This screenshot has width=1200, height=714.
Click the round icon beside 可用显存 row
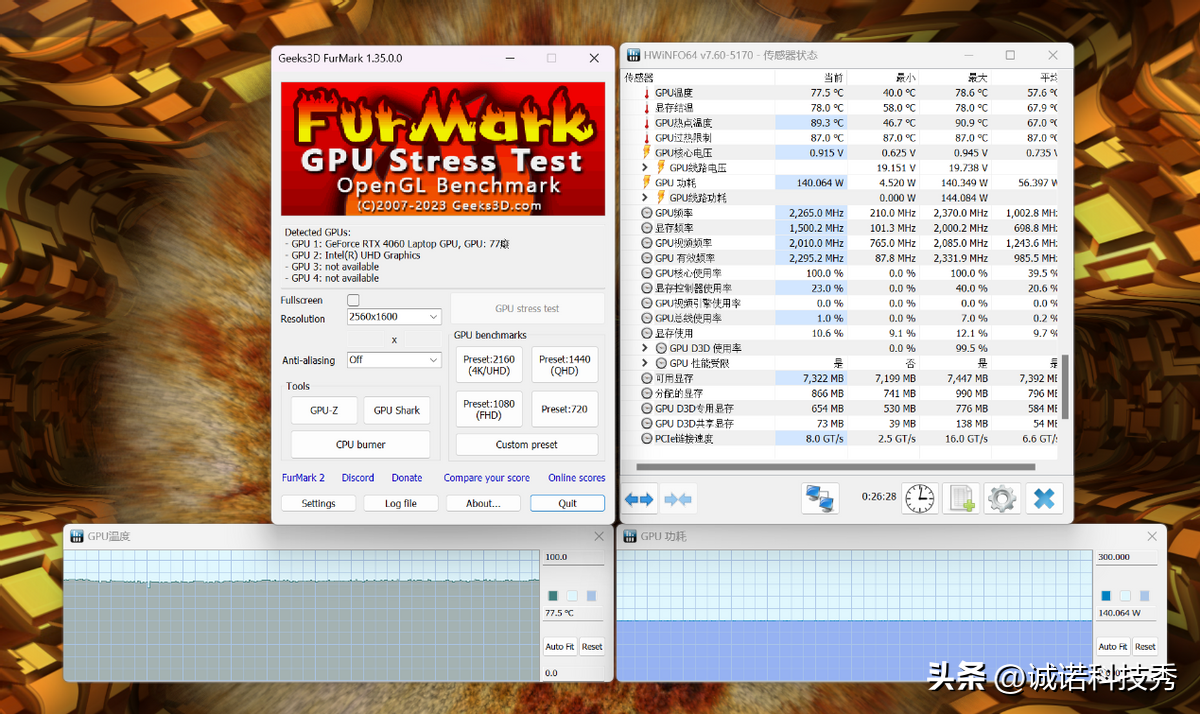646,379
